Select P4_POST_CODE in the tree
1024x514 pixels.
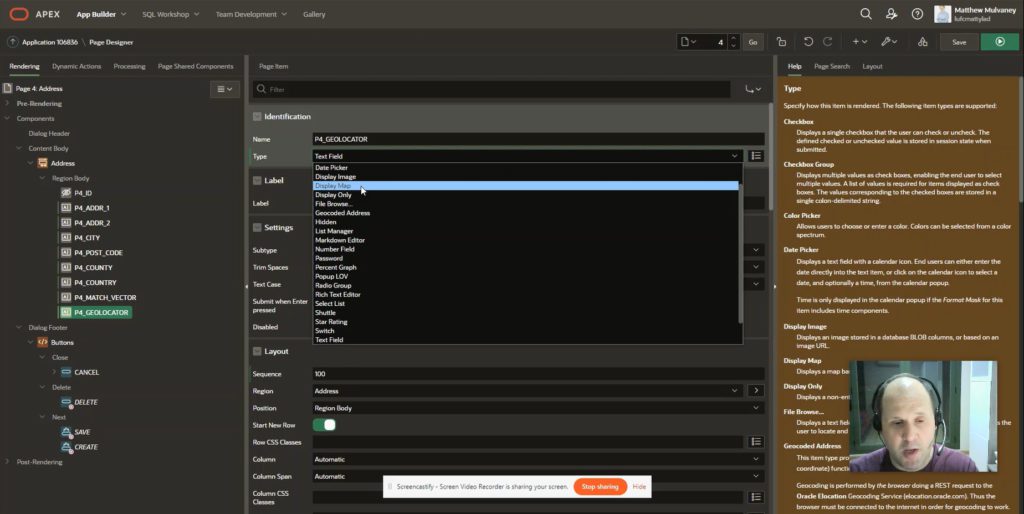coord(98,252)
